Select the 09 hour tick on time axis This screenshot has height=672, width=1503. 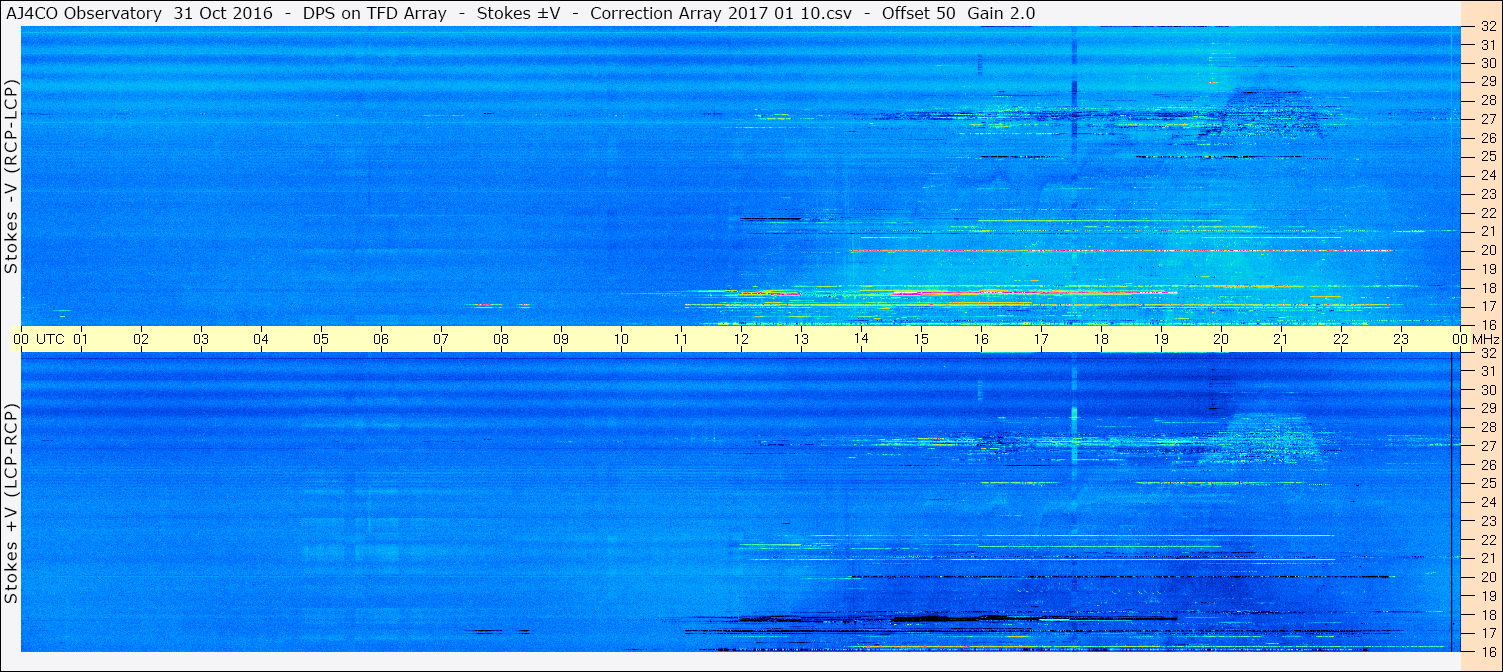point(561,339)
